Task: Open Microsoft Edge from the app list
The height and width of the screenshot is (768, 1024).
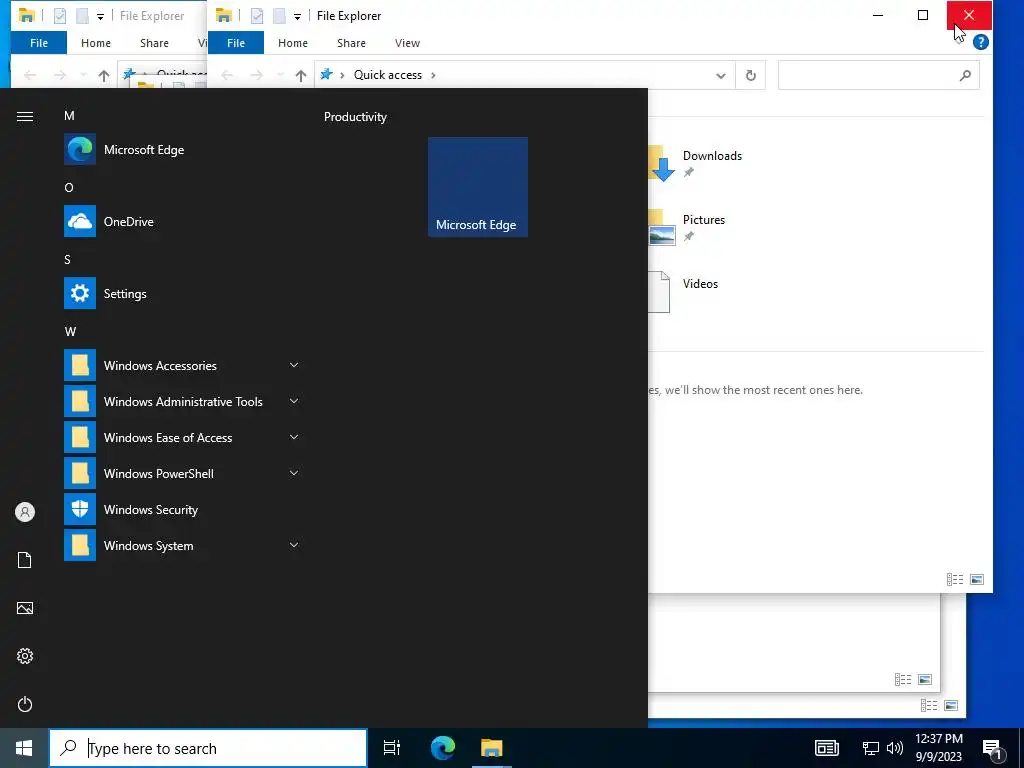Action: point(183,150)
